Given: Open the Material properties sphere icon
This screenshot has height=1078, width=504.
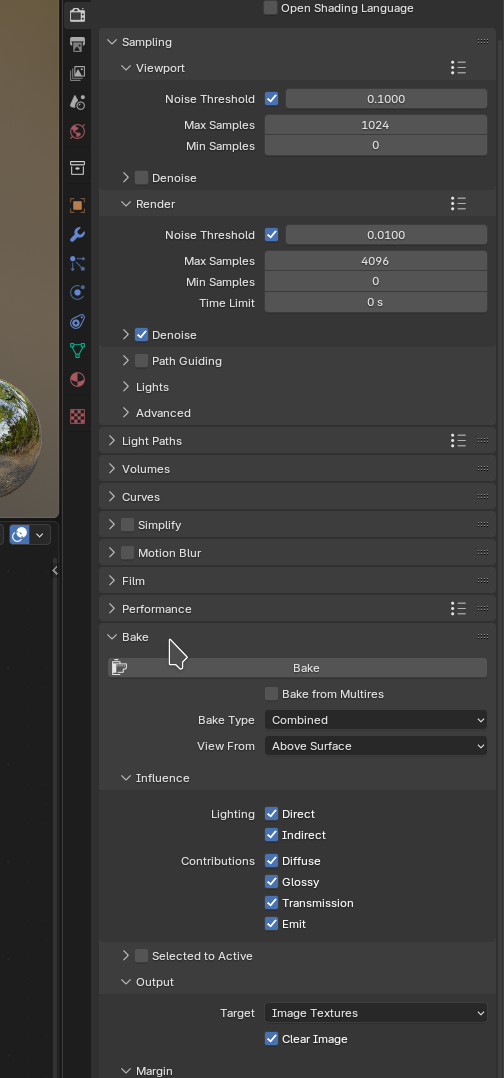Looking at the screenshot, I should [x=78, y=380].
